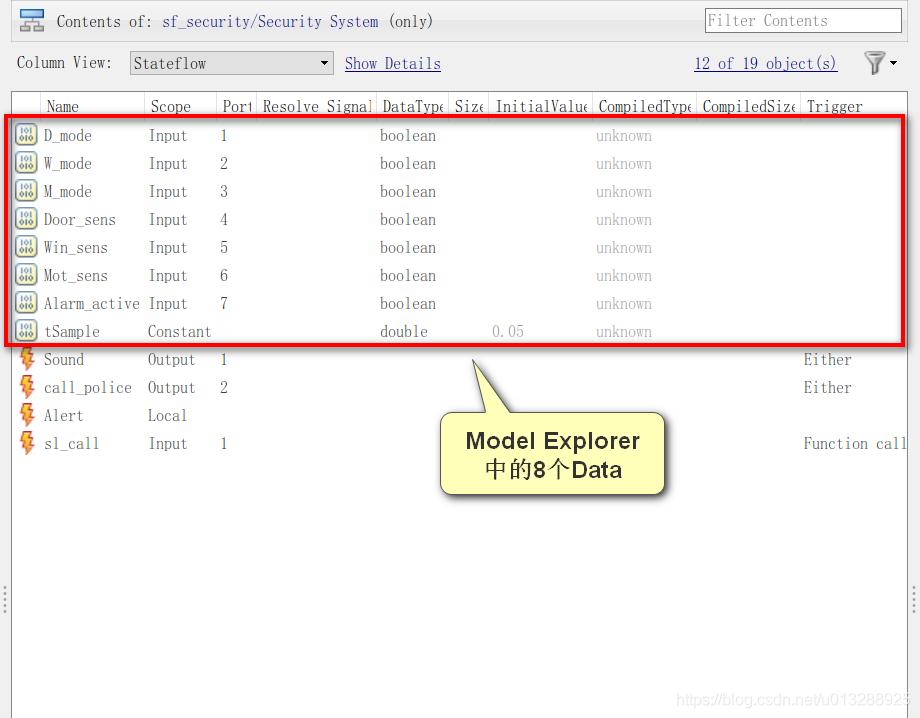Click the data icon next to Alarm_active

(x=26, y=303)
